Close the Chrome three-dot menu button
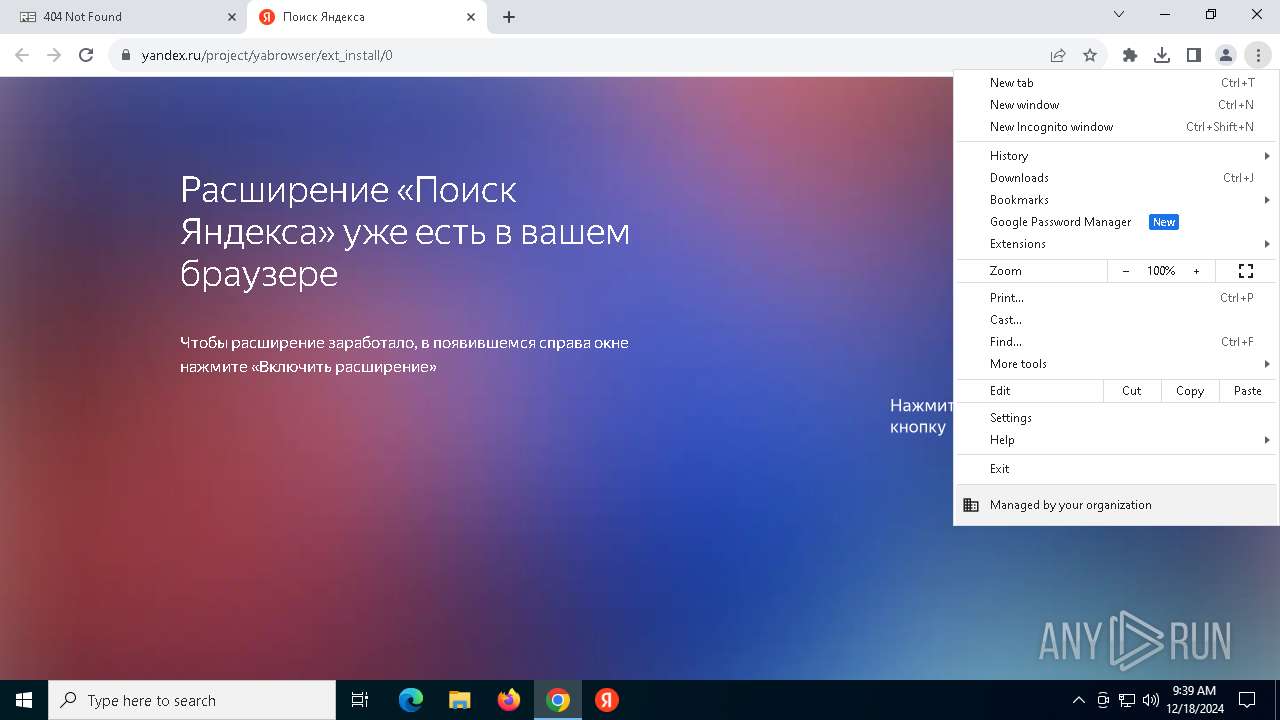This screenshot has height=720, width=1280. tap(1258, 55)
